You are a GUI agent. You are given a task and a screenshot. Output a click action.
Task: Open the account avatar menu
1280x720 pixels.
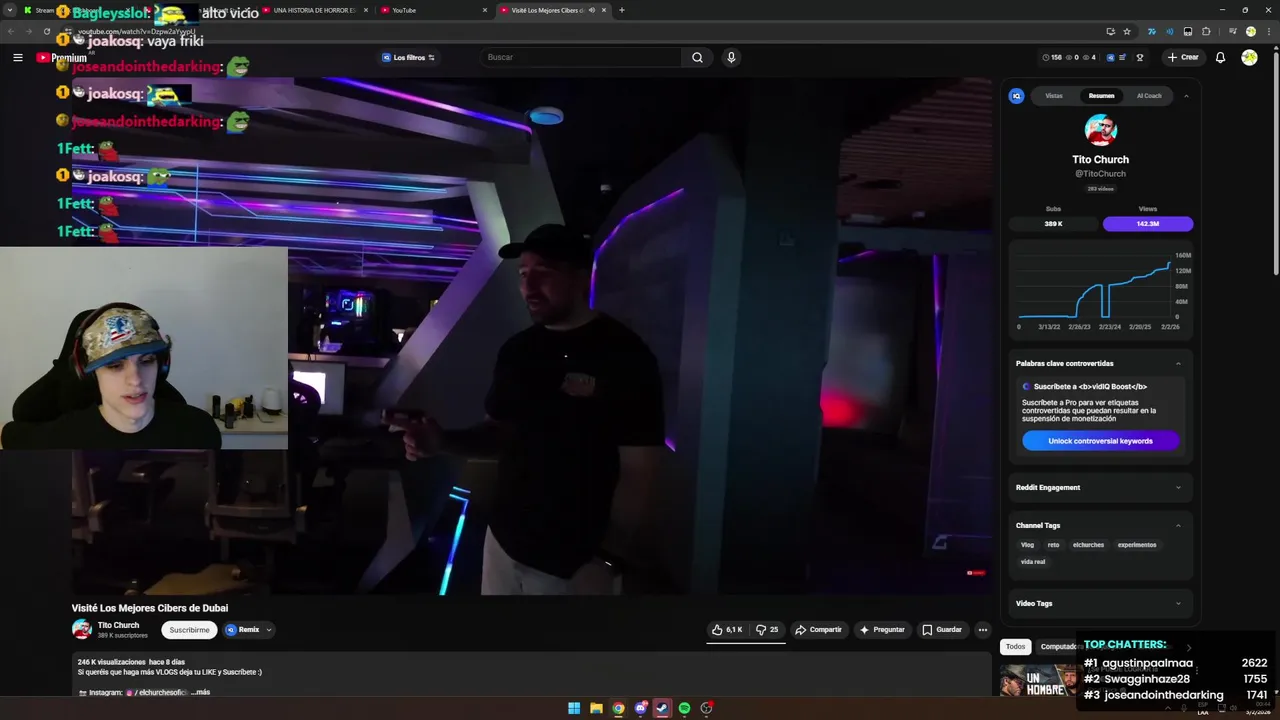tap(1249, 57)
